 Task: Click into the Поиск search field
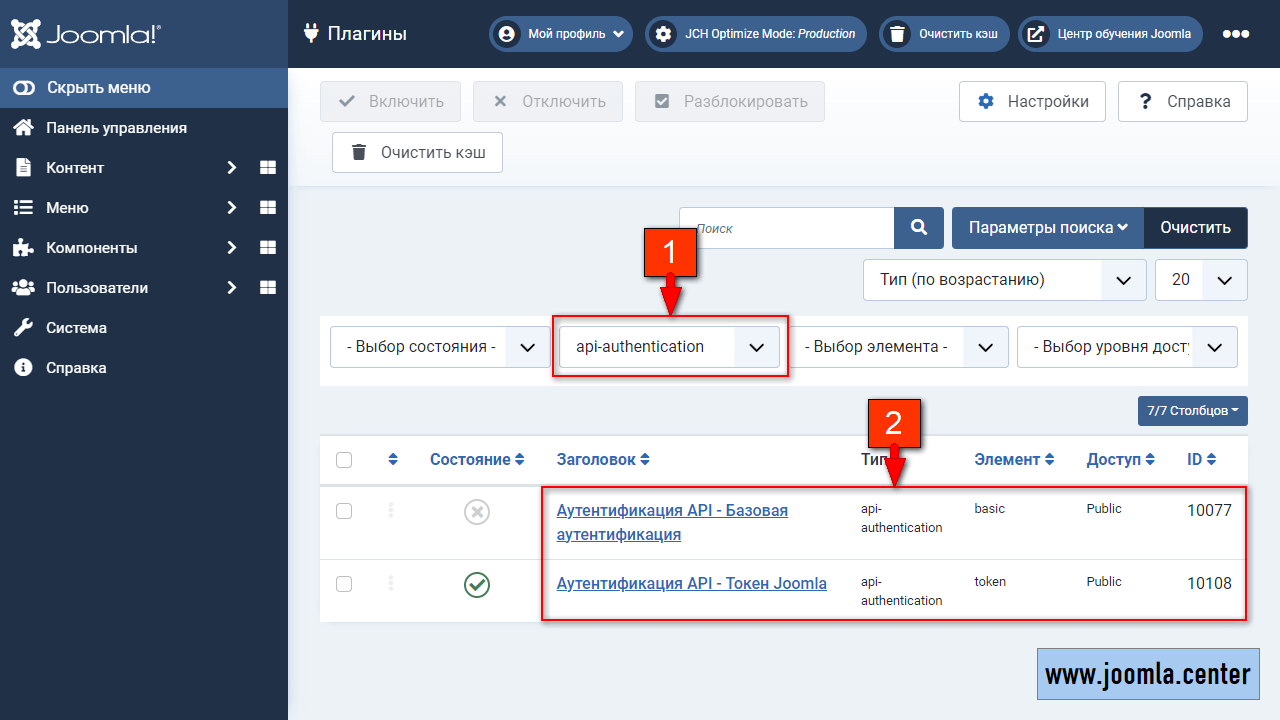pyautogui.click(x=786, y=228)
